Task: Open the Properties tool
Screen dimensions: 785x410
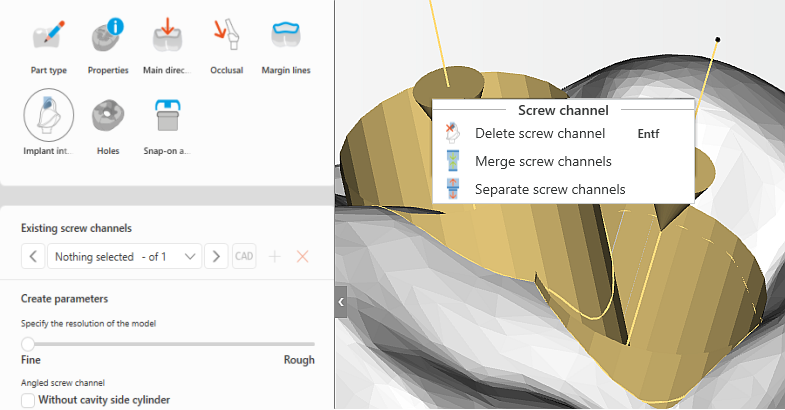Action: coord(108,47)
